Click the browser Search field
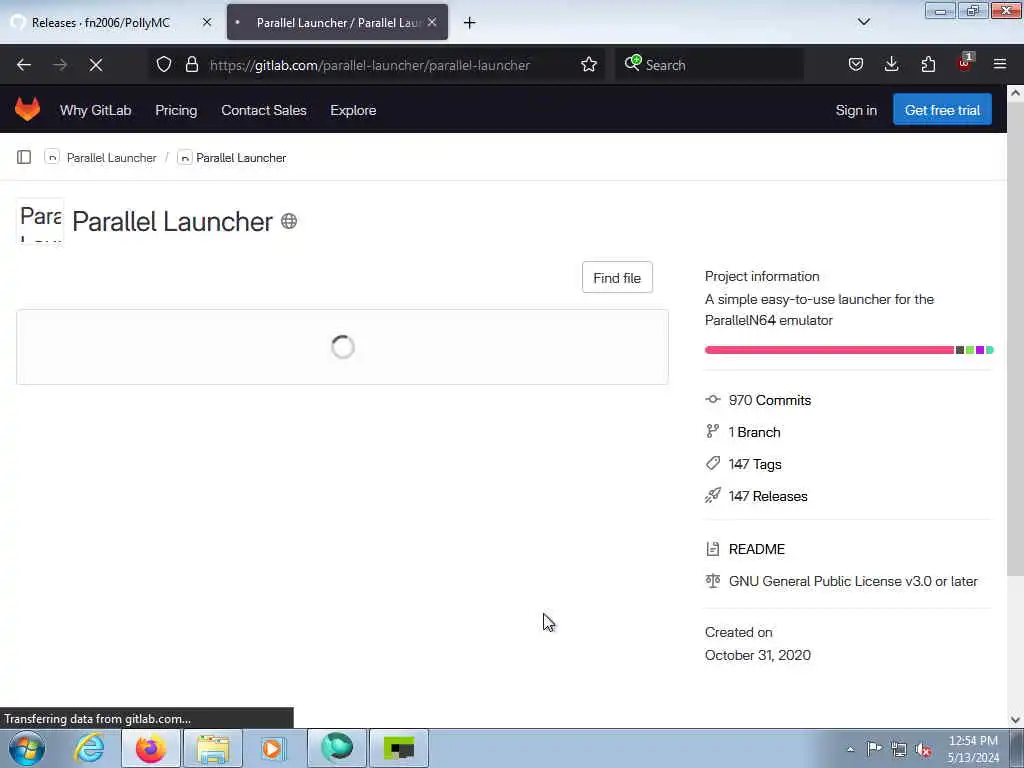 tap(709, 65)
